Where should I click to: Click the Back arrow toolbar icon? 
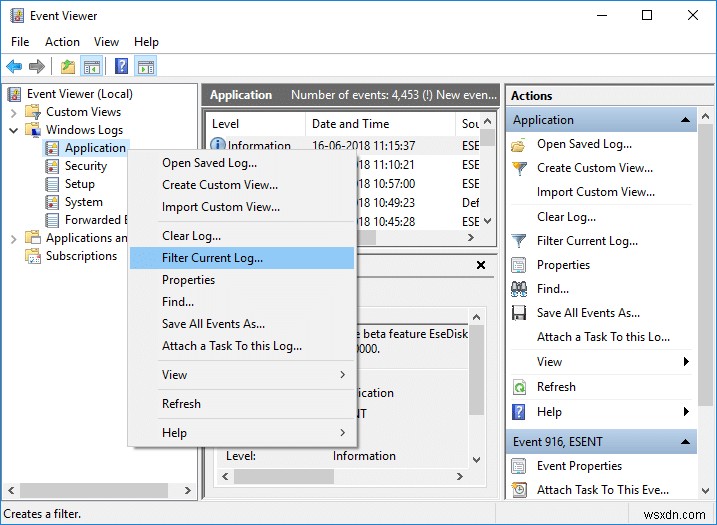(x=14, y=67)
